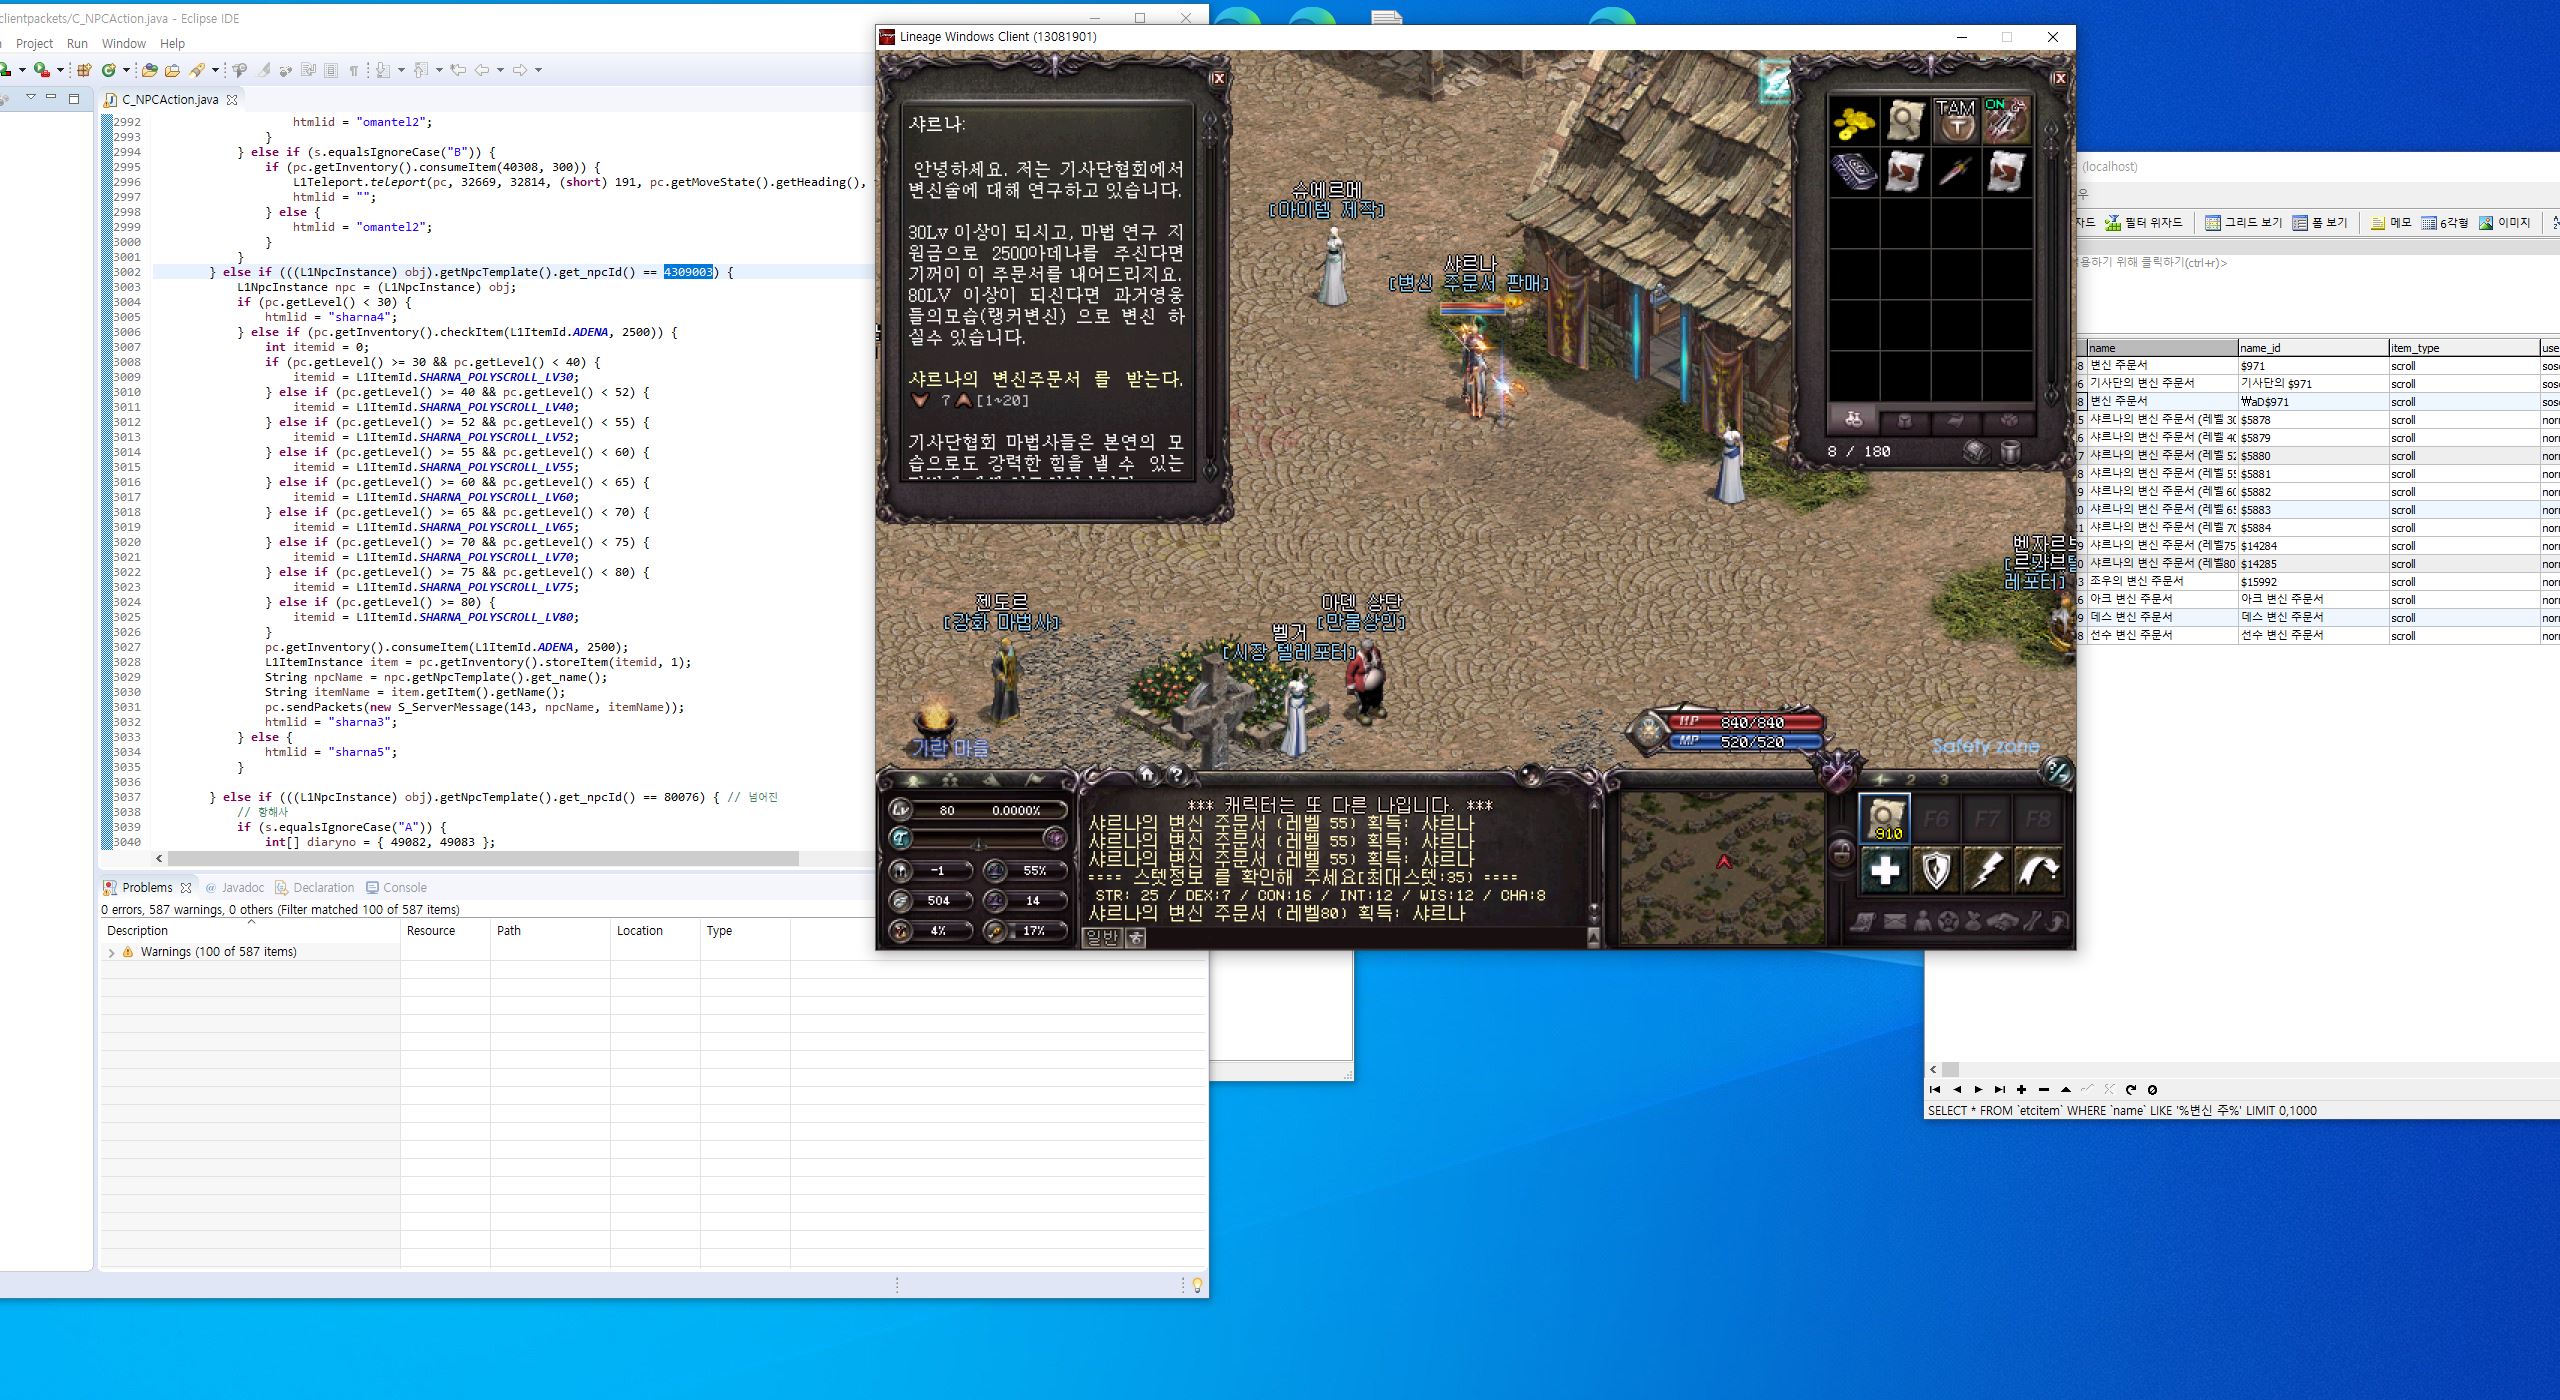Screen dimensions: 2560x1400
Task: Switch to hotbar page 2
Action: [1910, 780]
